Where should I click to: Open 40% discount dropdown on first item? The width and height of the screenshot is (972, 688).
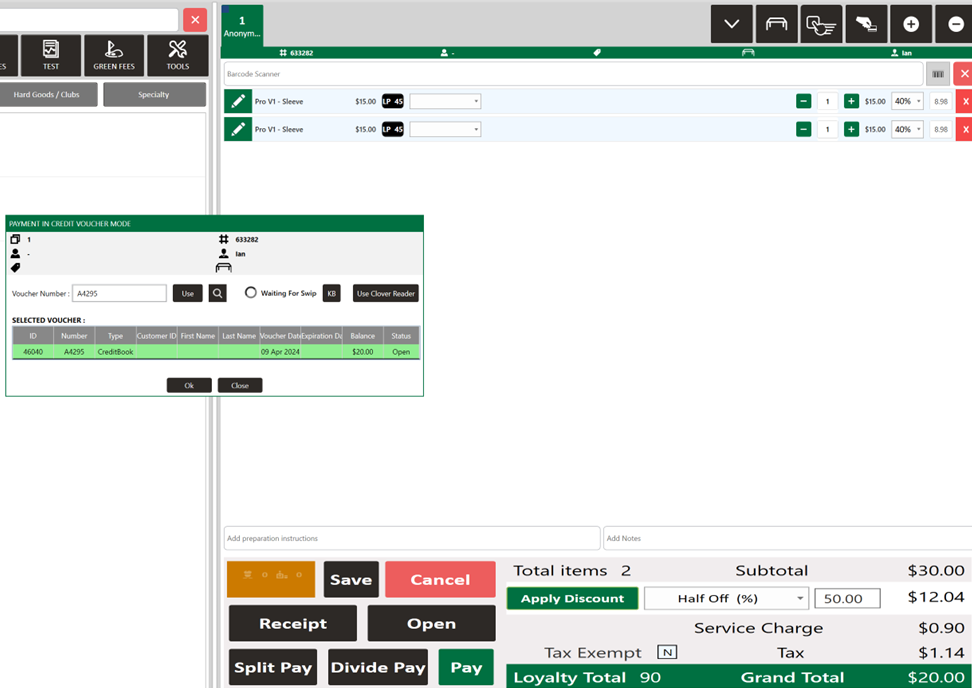point(908,102)
